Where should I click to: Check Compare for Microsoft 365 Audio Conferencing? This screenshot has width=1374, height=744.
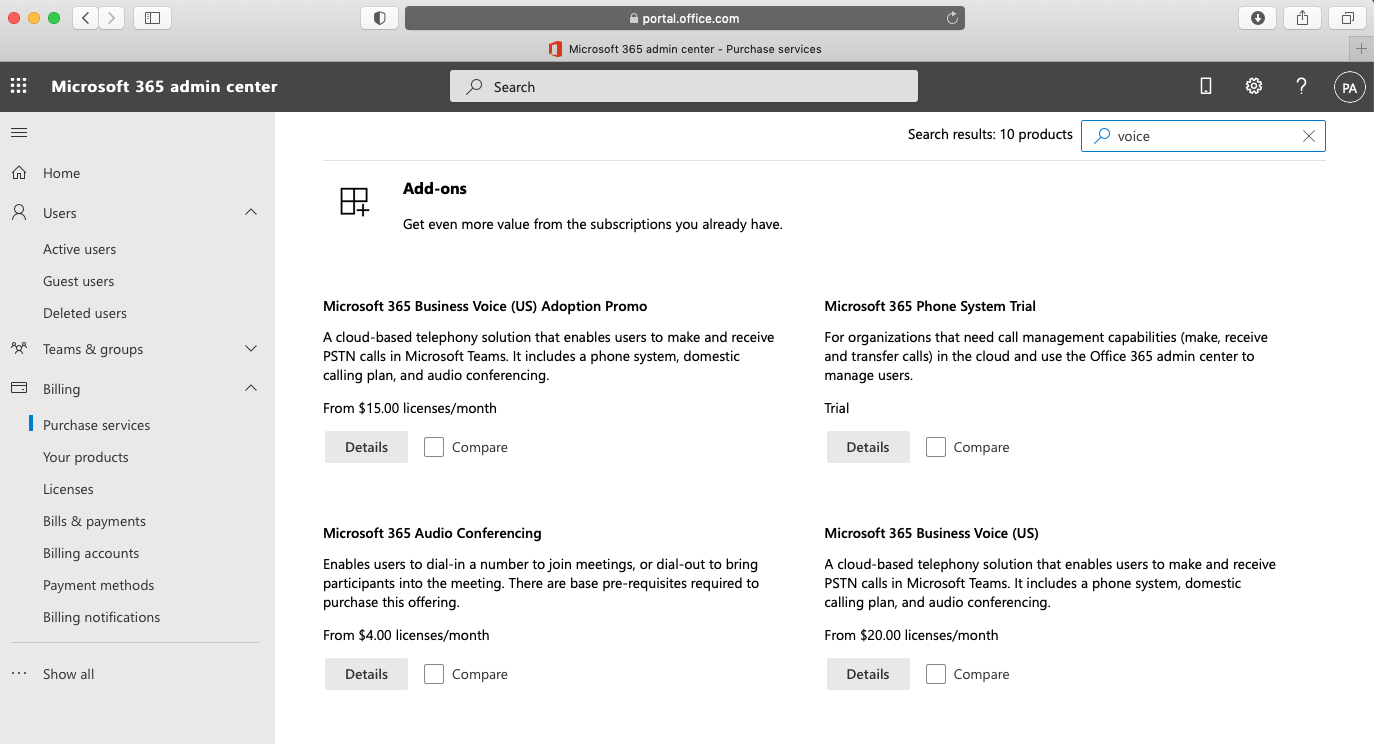click(433, 674)
